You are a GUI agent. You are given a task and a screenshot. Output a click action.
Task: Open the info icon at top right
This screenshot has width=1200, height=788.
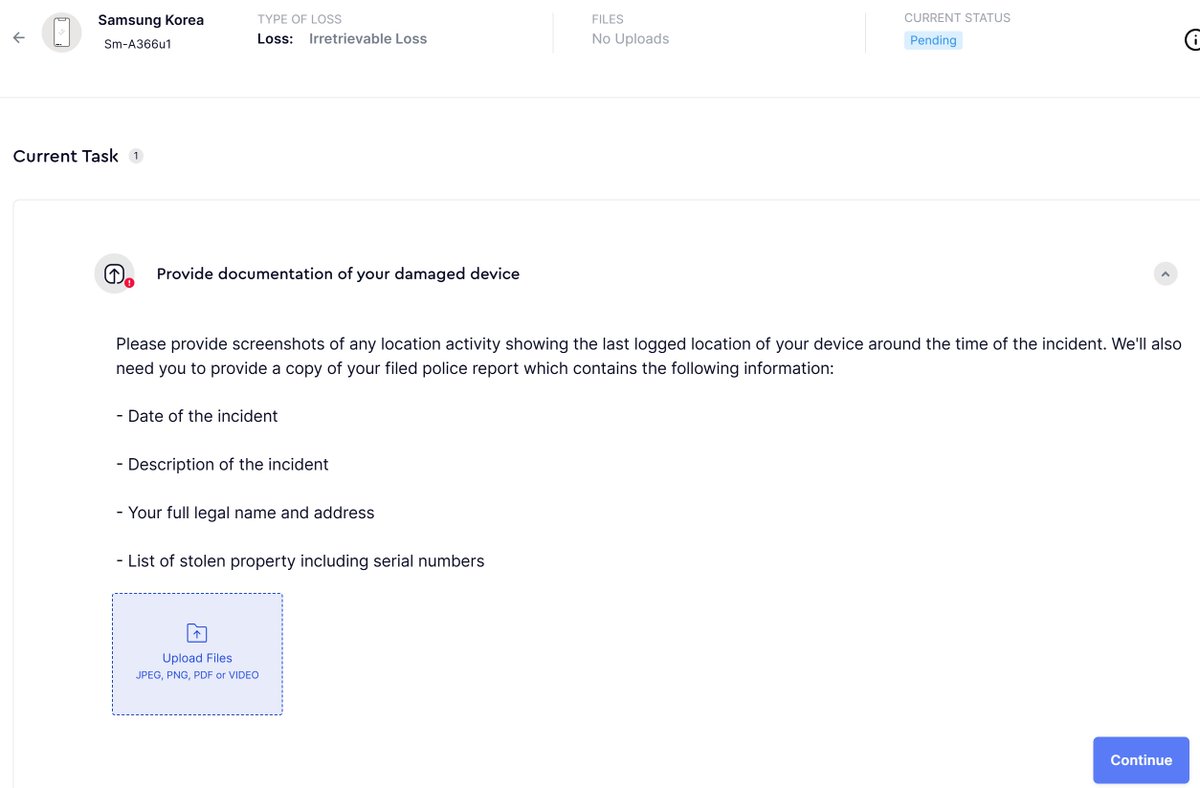(1192, 39)
